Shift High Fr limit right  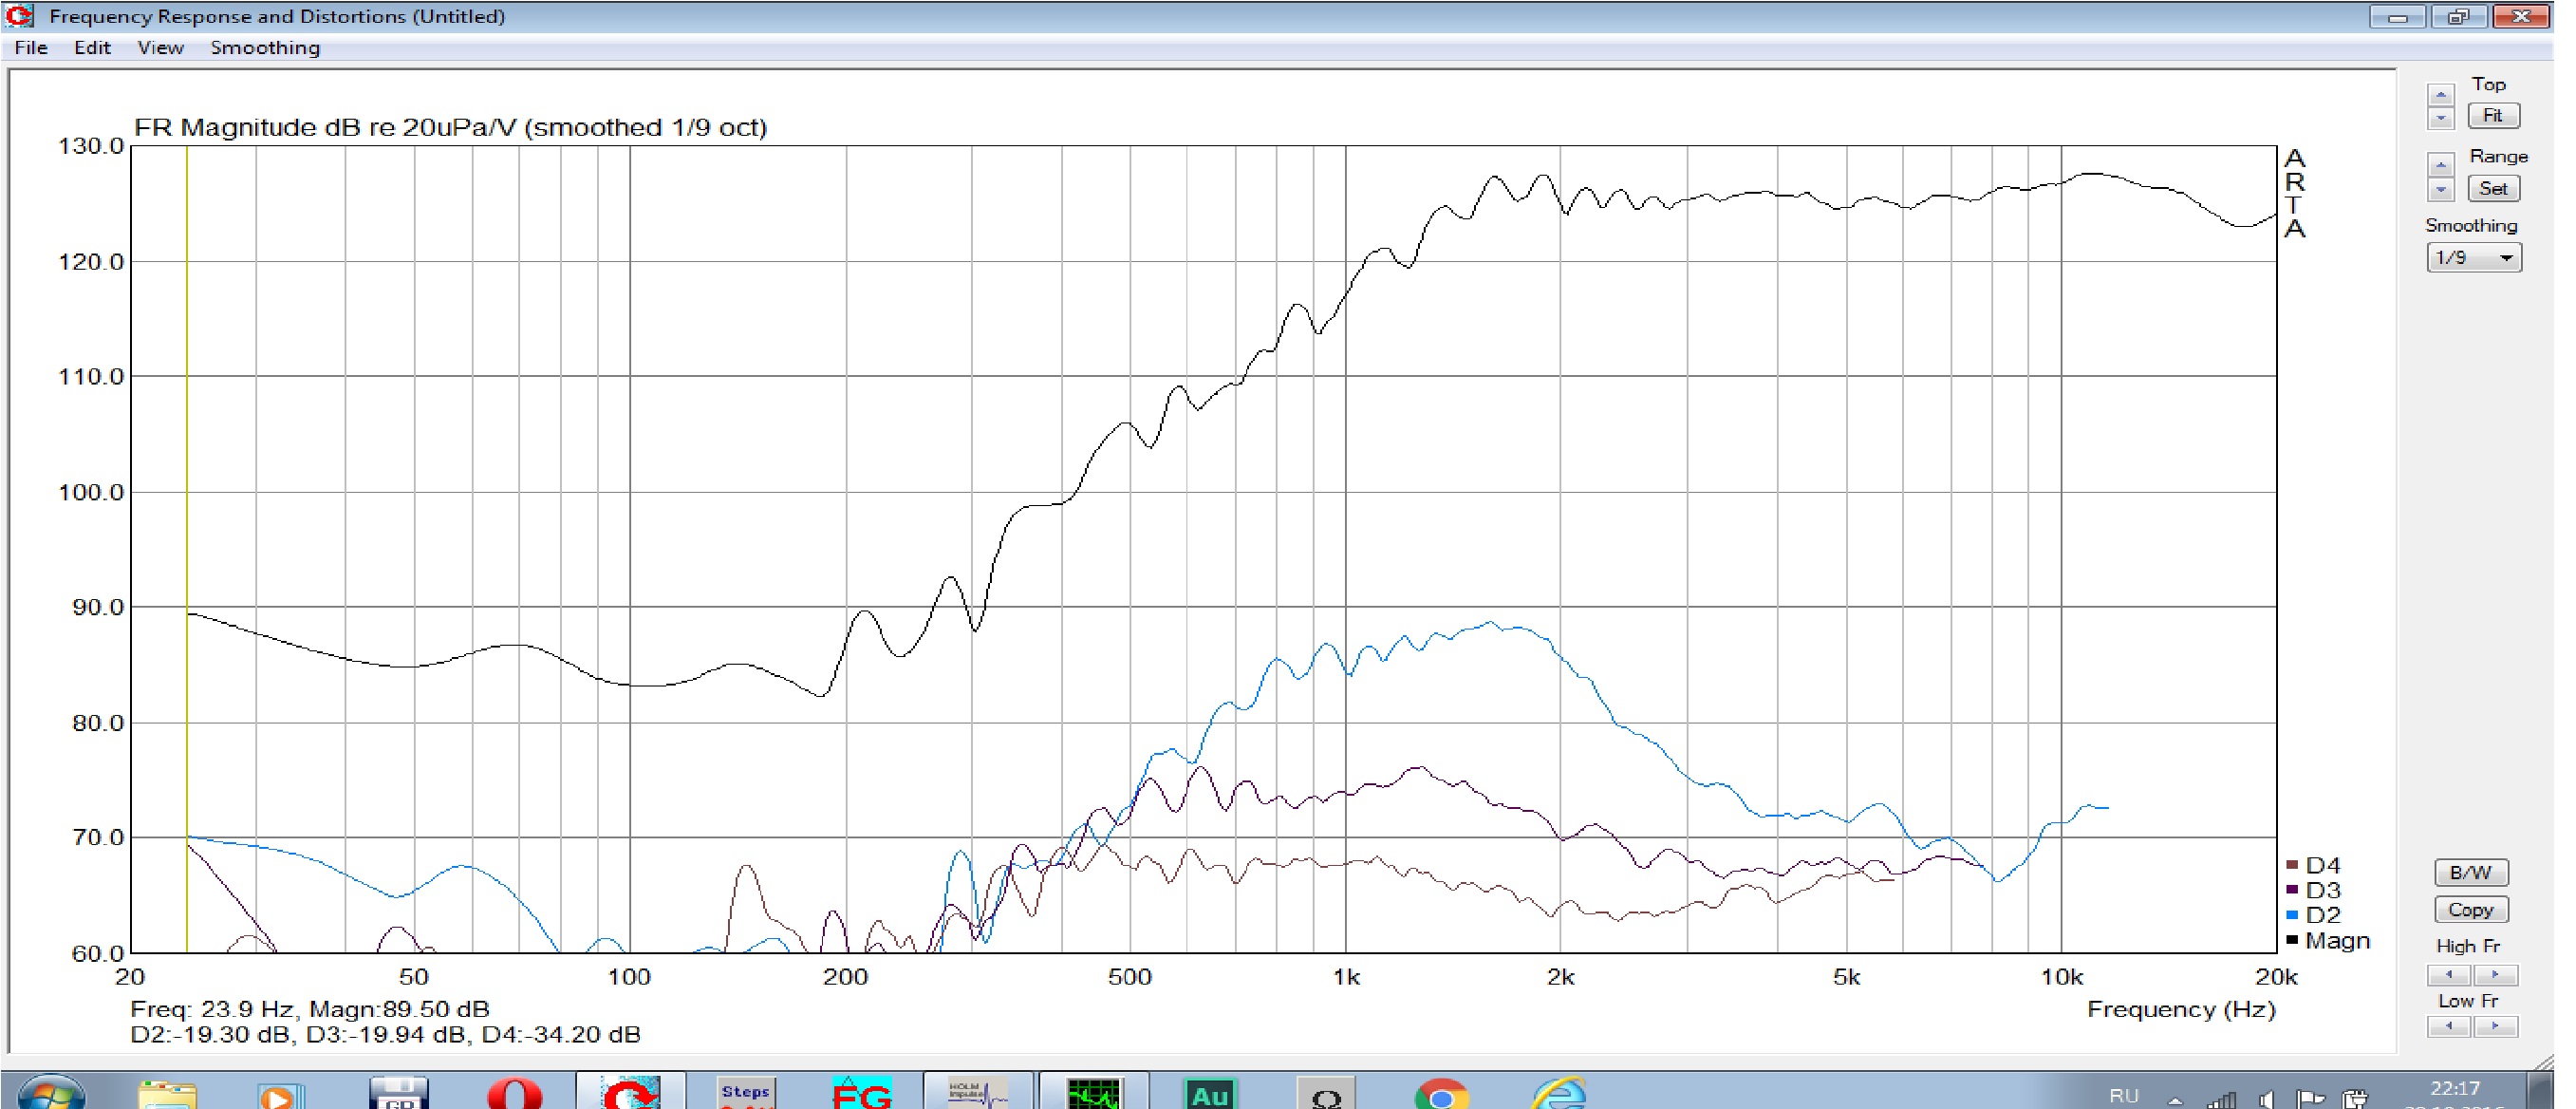click(2496, 974)
